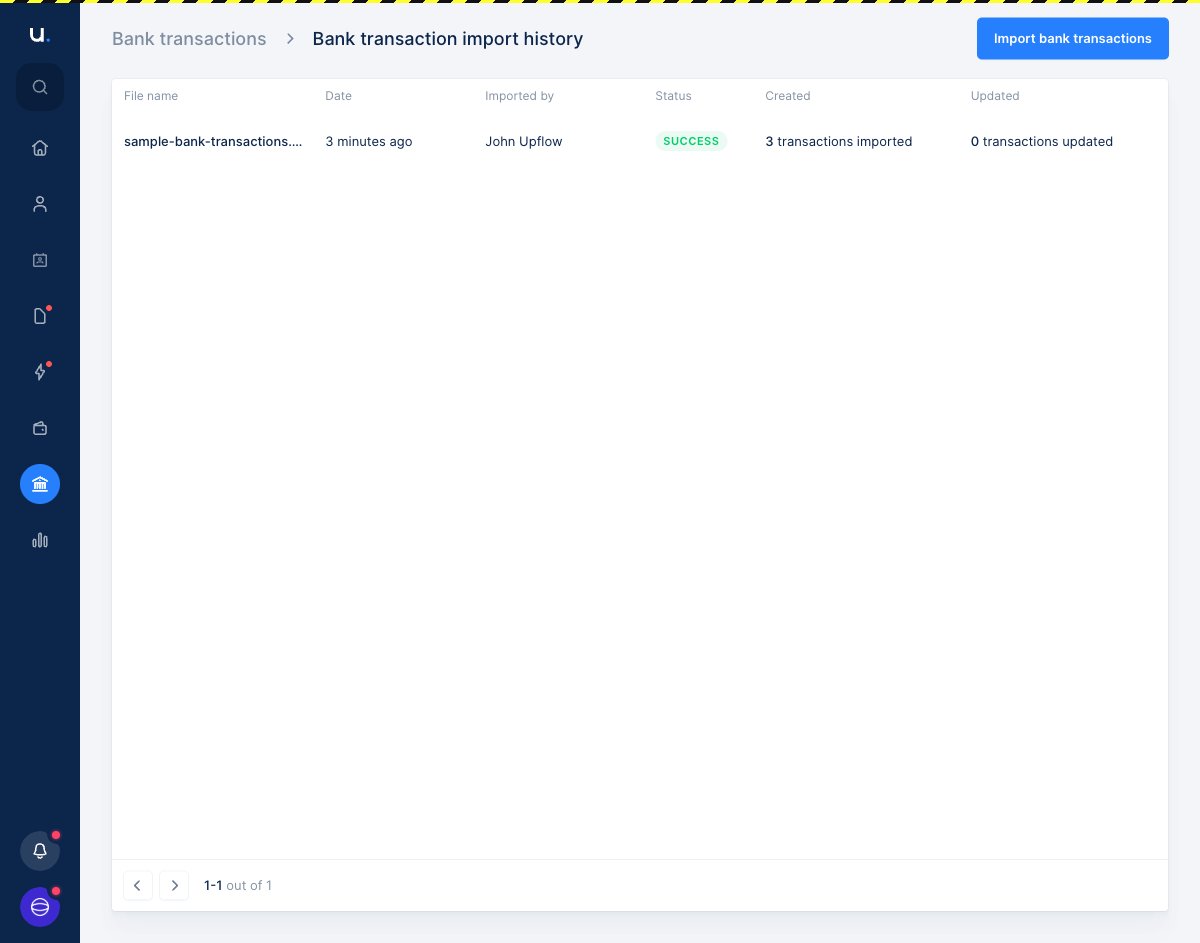
Task: Click the Updated column header
Action: 995,96
